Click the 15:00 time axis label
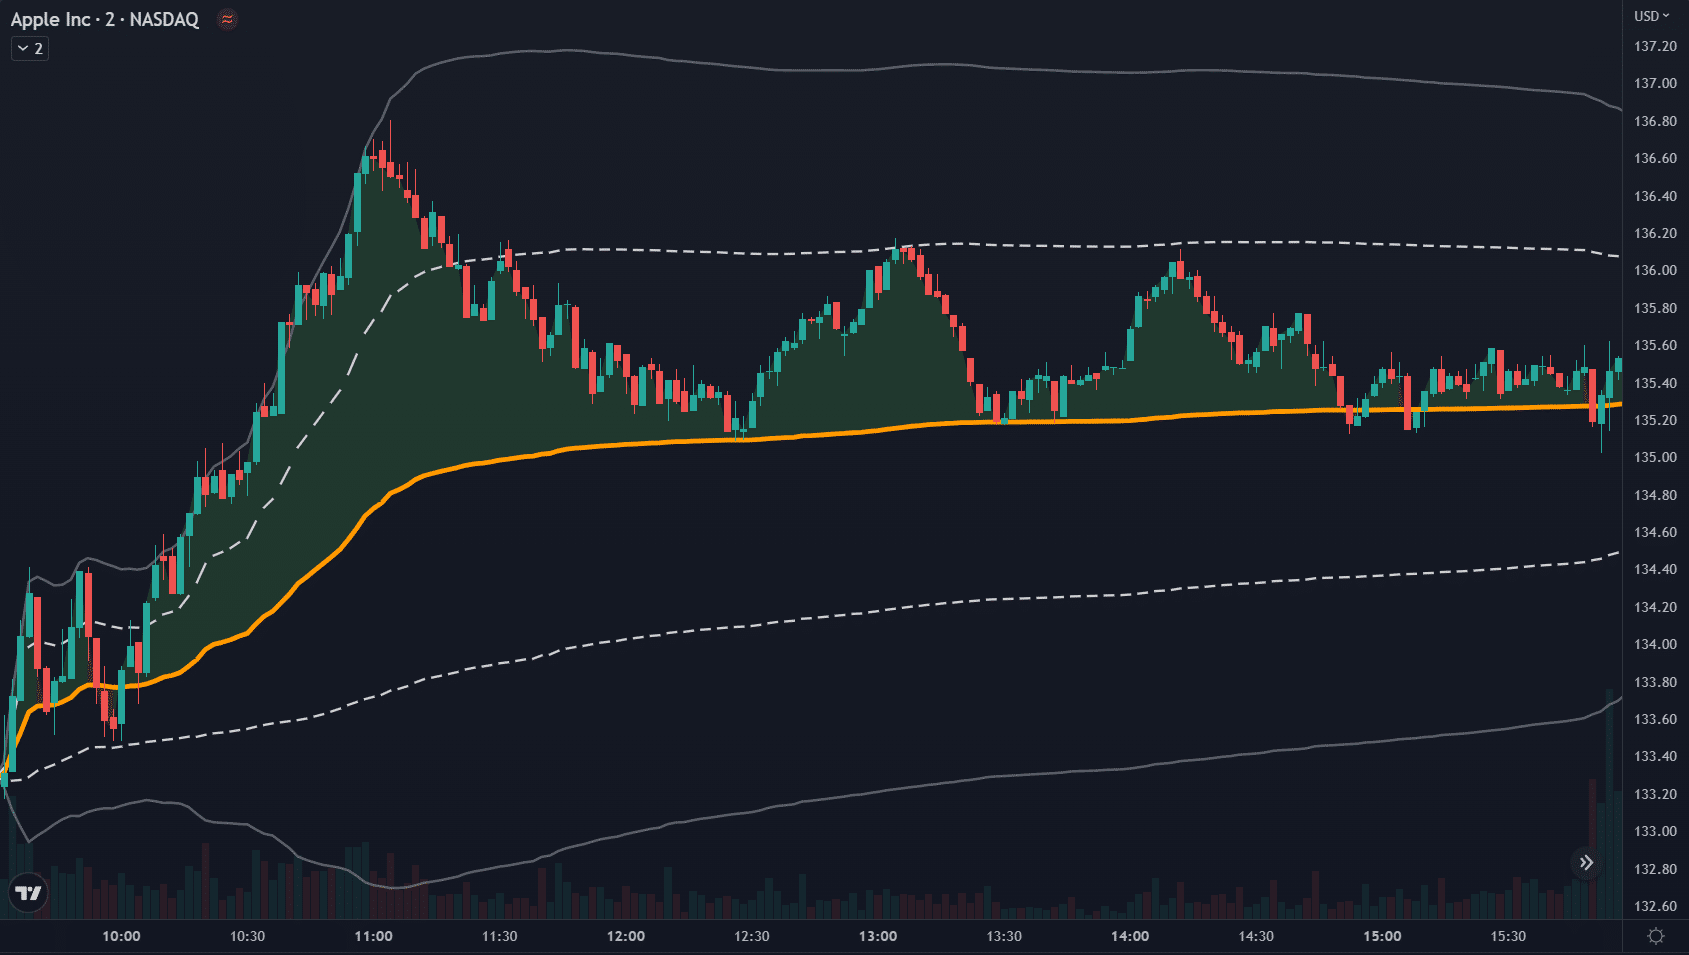This screenshot has width=1689, height=955. pyautogui.click(x=1382, y=936)
